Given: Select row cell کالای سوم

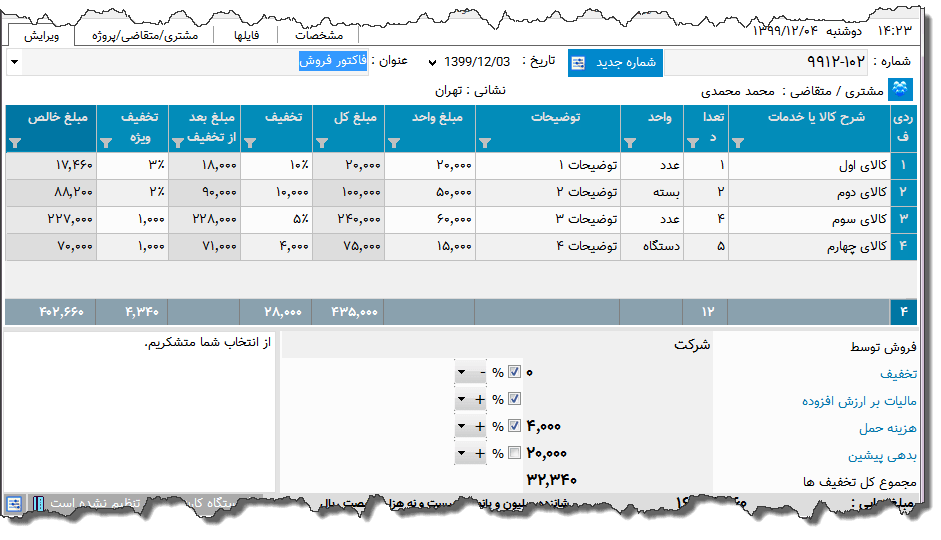Looking at the screenshot, I should pos(810,220).
